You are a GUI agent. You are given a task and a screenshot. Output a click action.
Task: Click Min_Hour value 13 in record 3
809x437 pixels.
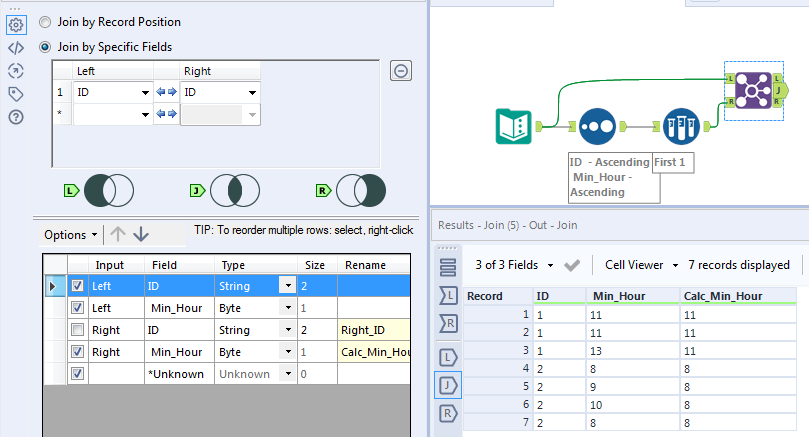[x=633, y=351]
